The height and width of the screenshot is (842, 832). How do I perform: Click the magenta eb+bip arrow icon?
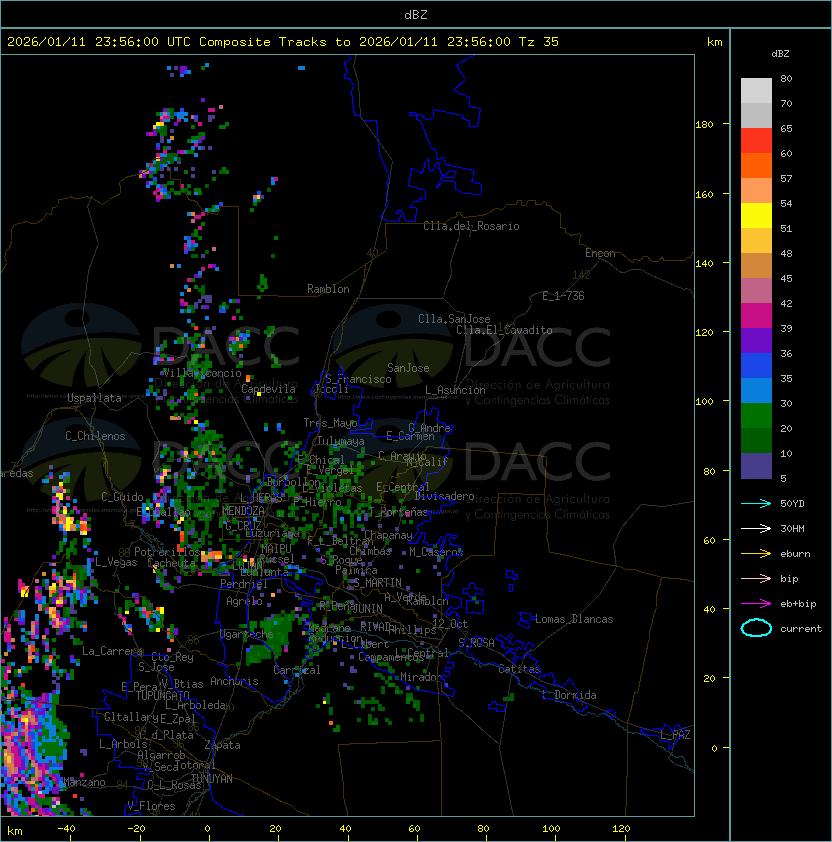point(756,604)
